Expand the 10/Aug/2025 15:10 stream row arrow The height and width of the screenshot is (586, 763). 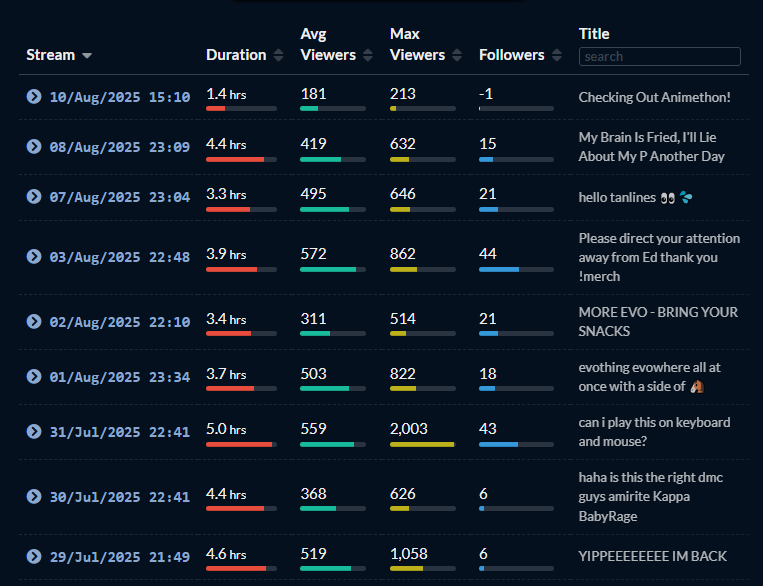(x=34, y=96)
